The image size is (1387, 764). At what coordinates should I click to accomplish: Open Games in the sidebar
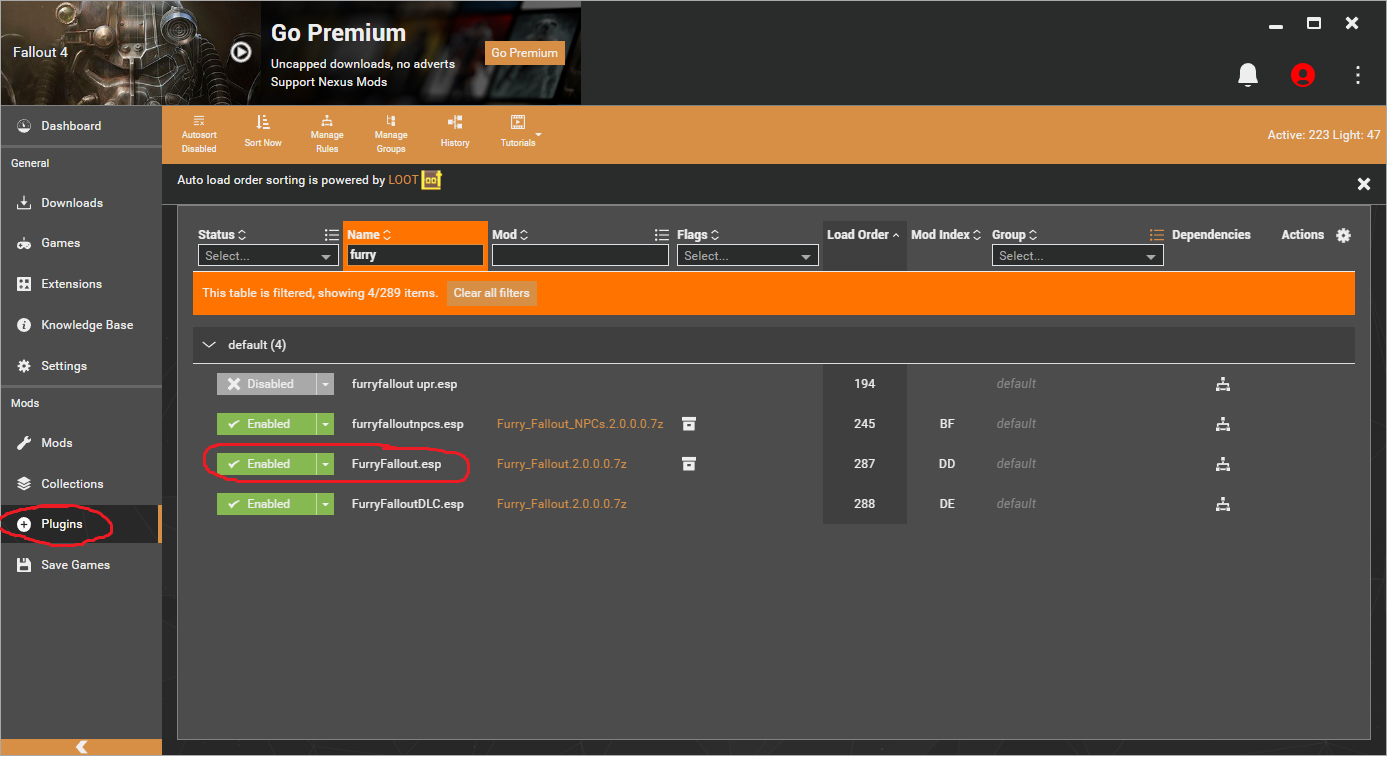[x=80, y=243]
